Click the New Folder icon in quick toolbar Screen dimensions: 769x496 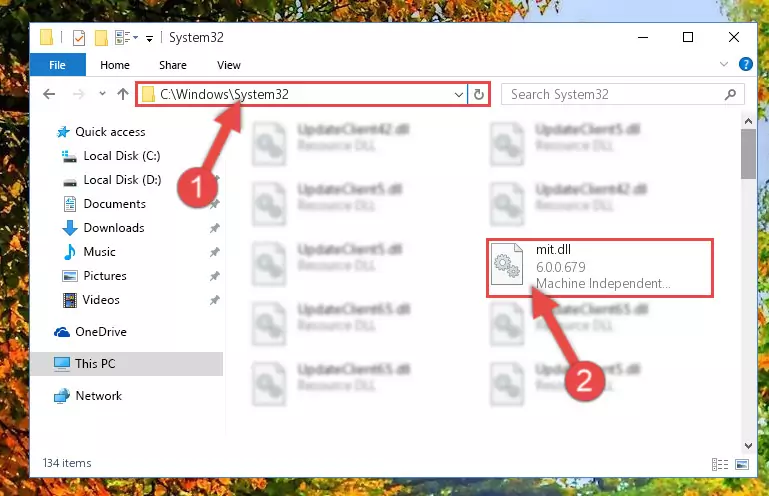tap(101, 37)
